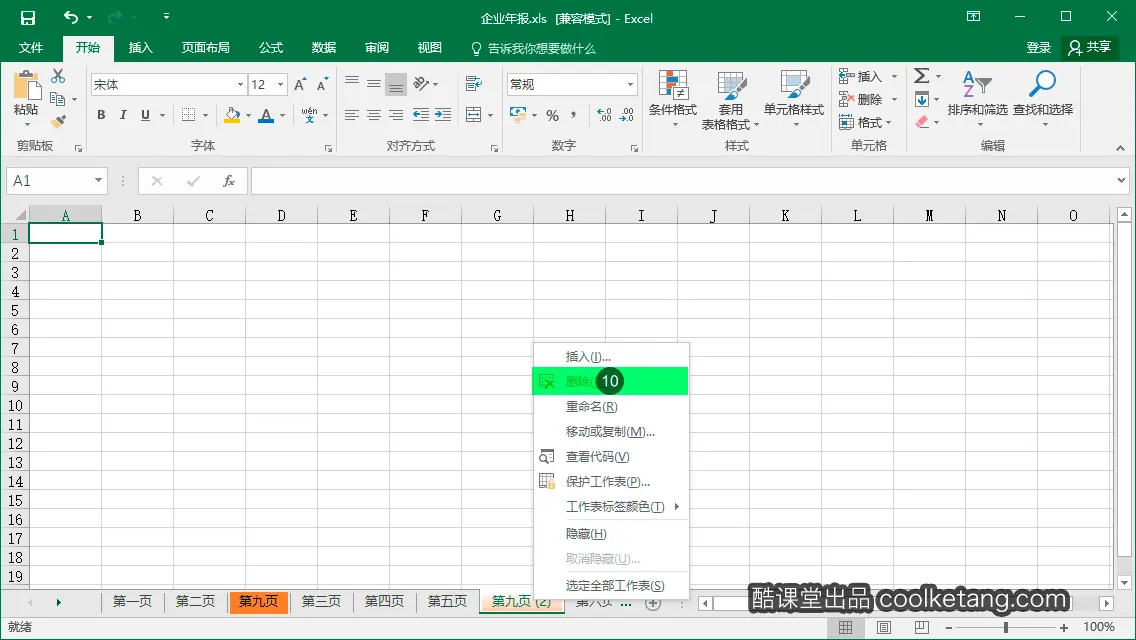Click the Wrap Text icon
Viewport: 1136px width, 640px height.
(474, 84)
